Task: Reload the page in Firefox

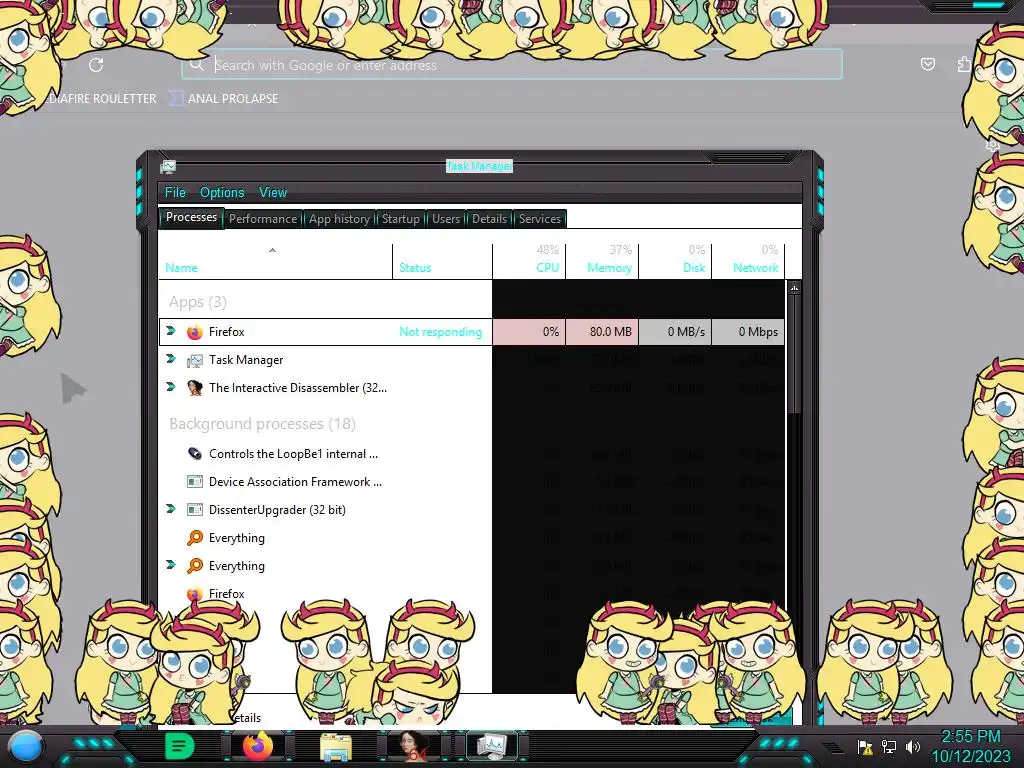Action: coord(96,65)
